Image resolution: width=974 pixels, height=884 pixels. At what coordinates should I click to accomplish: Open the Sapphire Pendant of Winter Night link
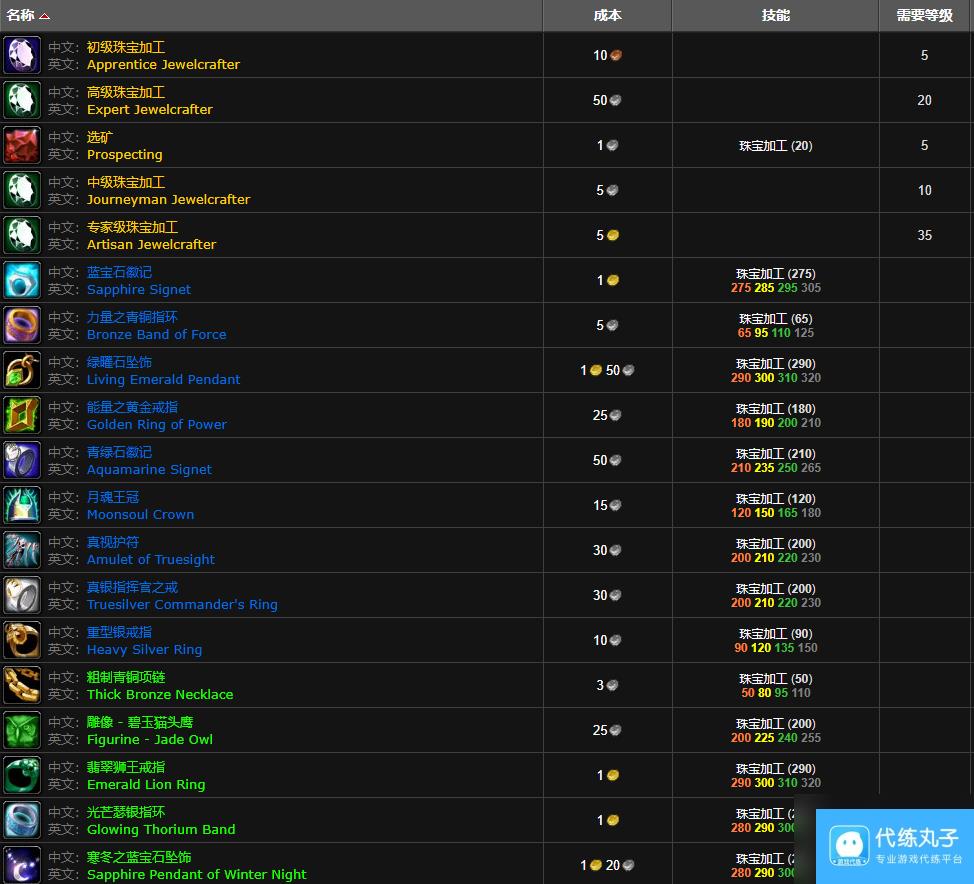tap(196, 875)
